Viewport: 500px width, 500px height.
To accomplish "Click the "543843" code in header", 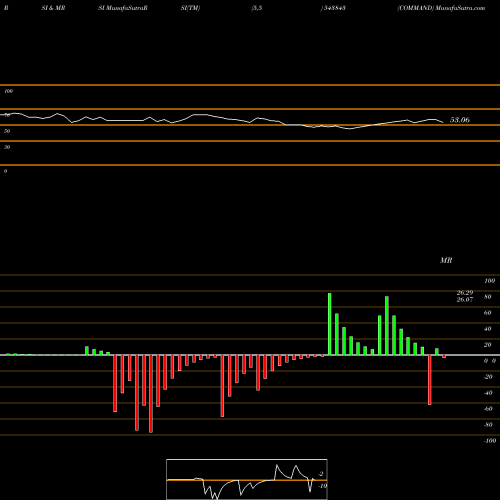I will tap(334, 8).
